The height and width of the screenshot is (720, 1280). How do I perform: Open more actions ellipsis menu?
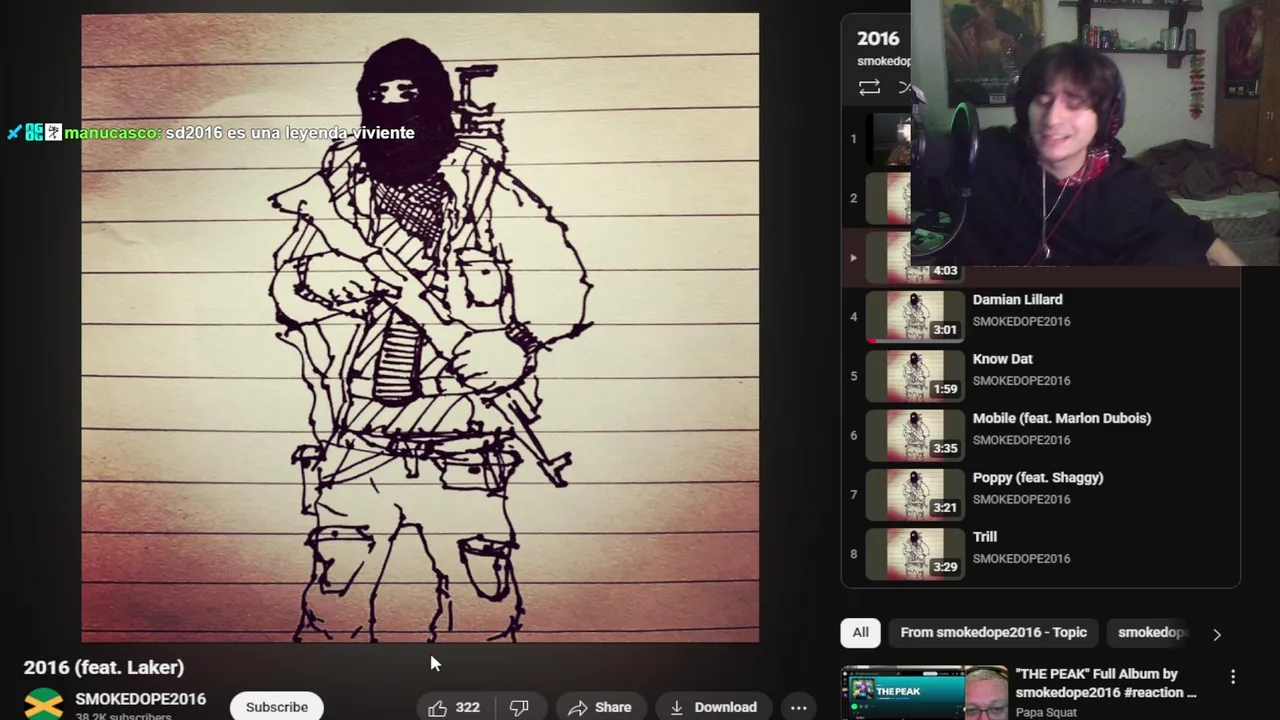click(798, 707)
